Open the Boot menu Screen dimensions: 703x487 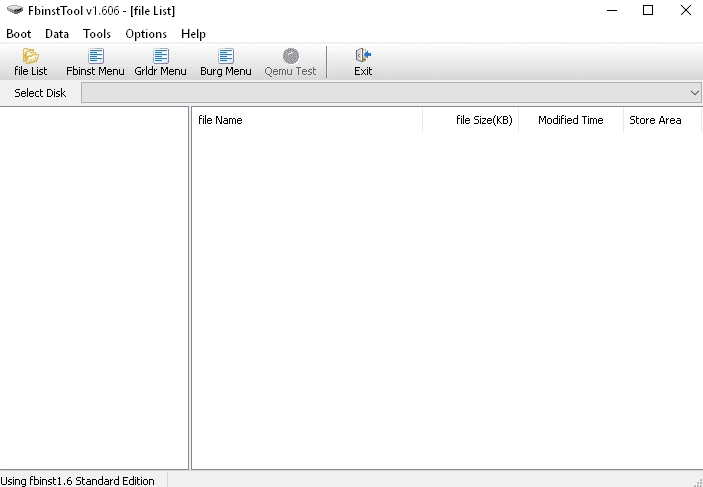tap(19, 34)
